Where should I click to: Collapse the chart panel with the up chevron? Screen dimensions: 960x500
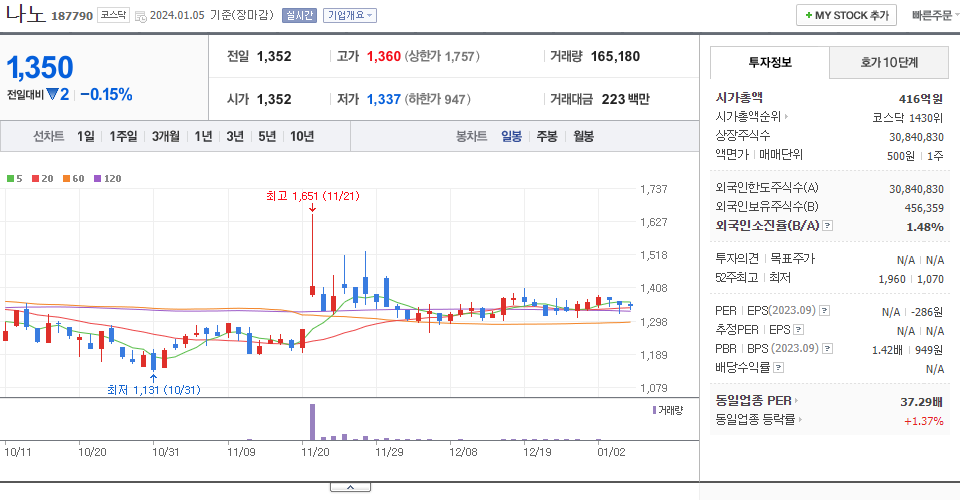(350, 487)
